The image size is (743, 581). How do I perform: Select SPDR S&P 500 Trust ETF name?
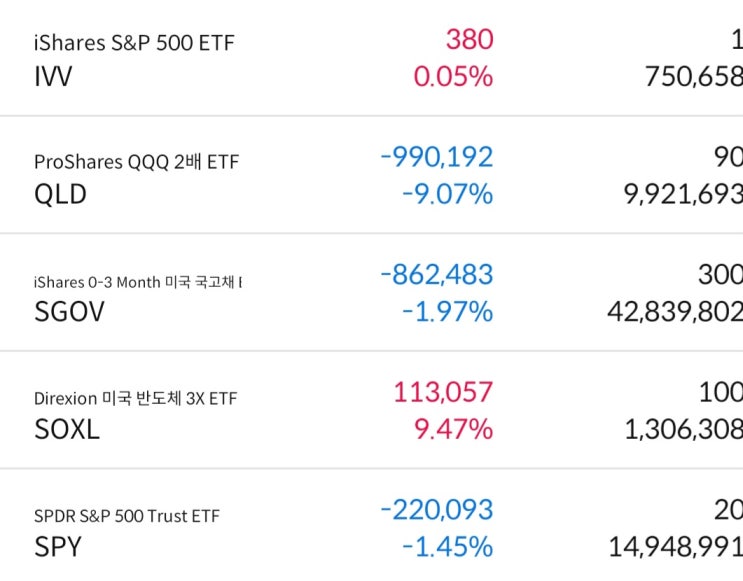(x=126, y=516)
